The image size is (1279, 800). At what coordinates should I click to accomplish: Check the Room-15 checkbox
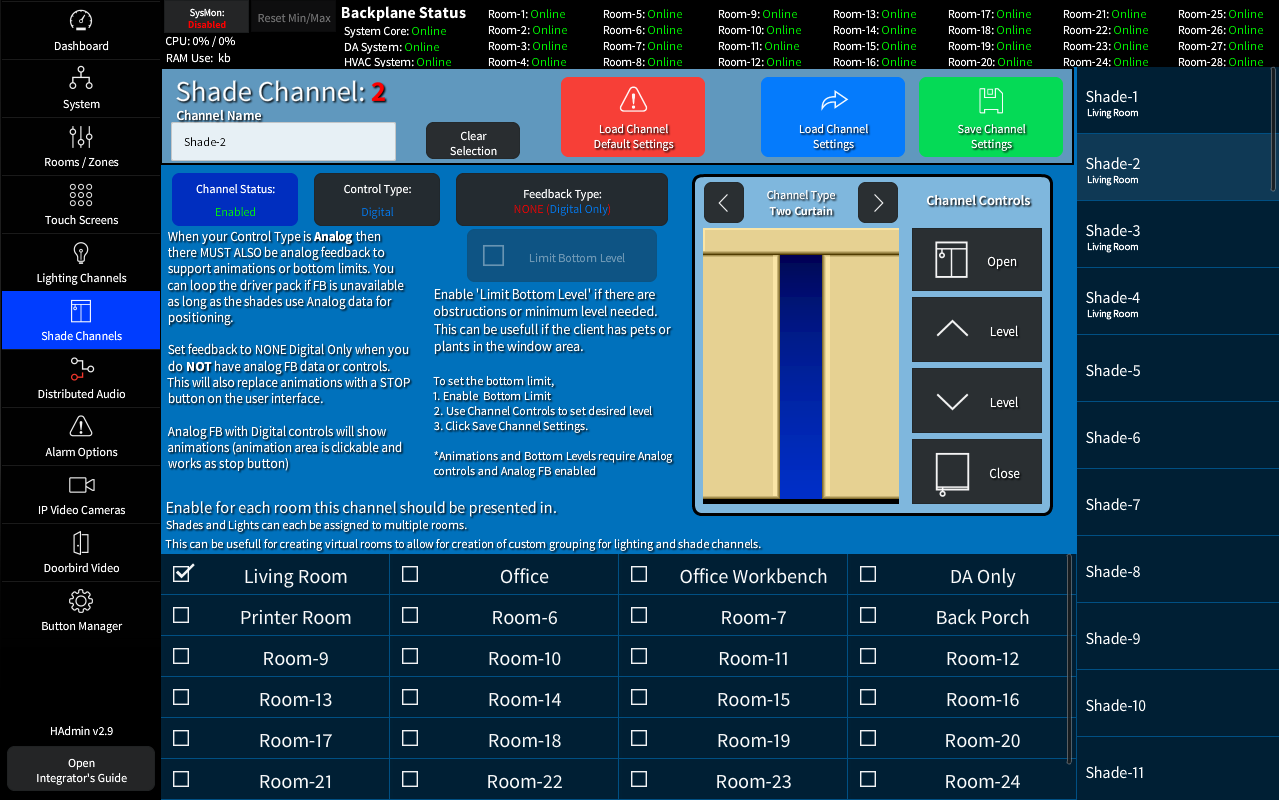(639, 697)
